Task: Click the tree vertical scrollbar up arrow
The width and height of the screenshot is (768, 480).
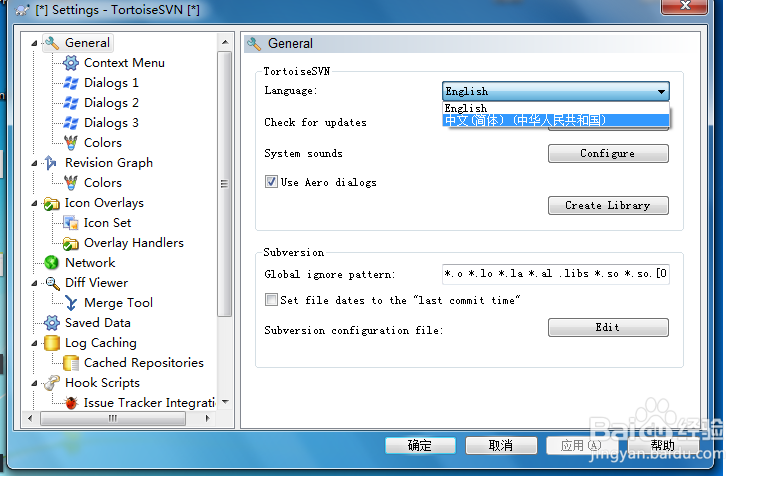Action: tap(225, 43)
